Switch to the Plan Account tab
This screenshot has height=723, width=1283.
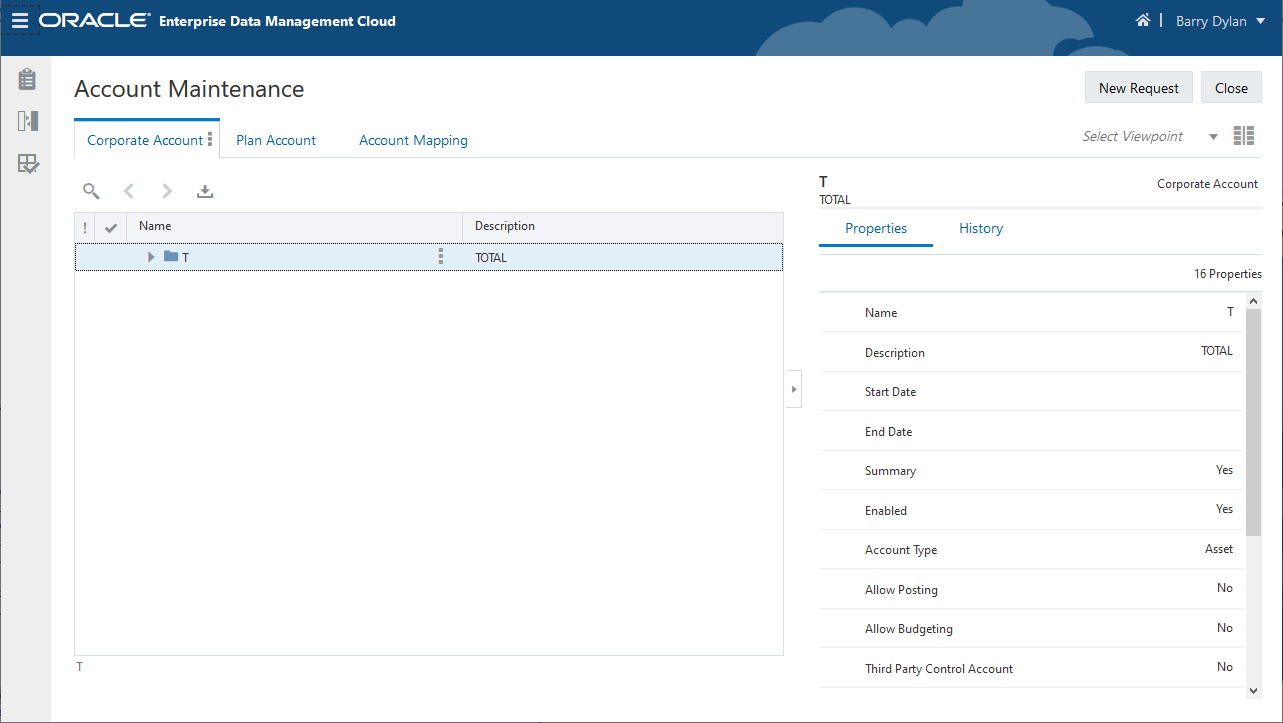276,140
